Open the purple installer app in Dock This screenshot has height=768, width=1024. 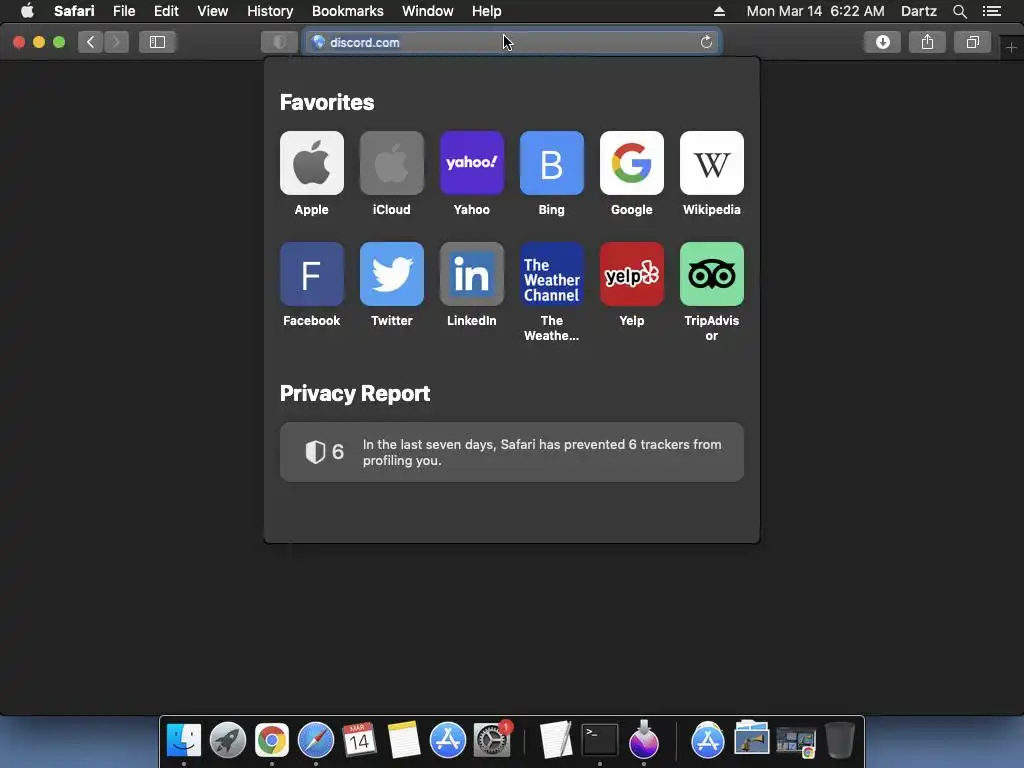click(x=644, y=740)
